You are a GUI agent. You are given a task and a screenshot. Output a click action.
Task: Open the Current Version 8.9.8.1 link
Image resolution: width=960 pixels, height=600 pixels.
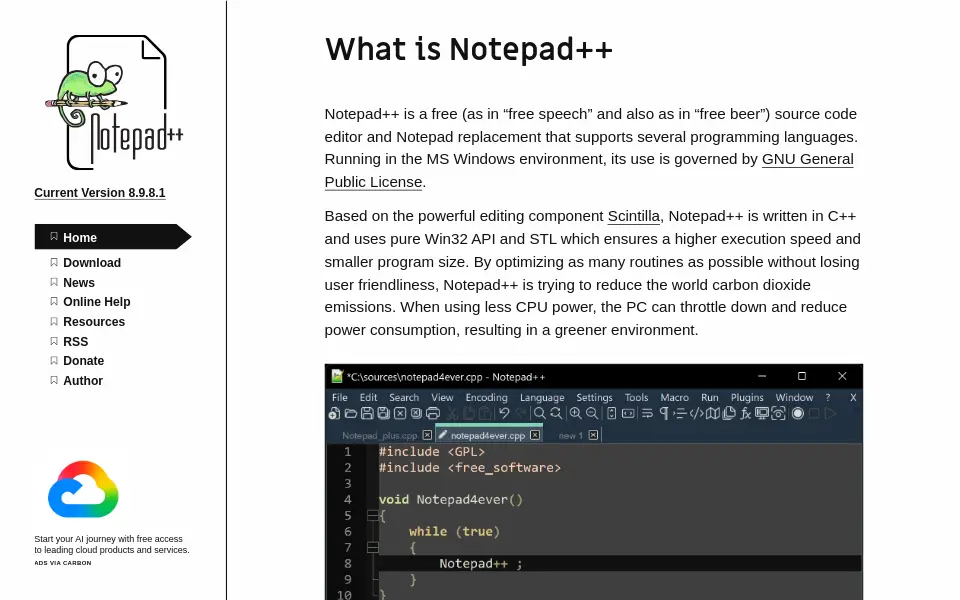point(100,193)
